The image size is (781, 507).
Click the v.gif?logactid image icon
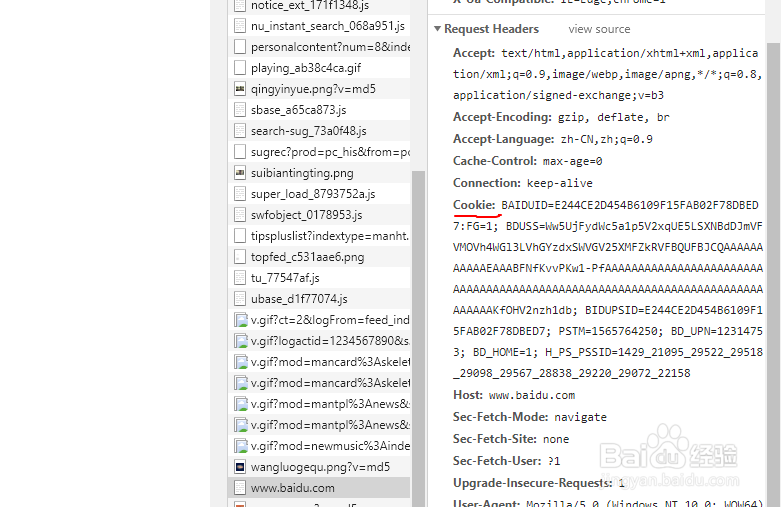pyautogui.click(x=241, y=341)
